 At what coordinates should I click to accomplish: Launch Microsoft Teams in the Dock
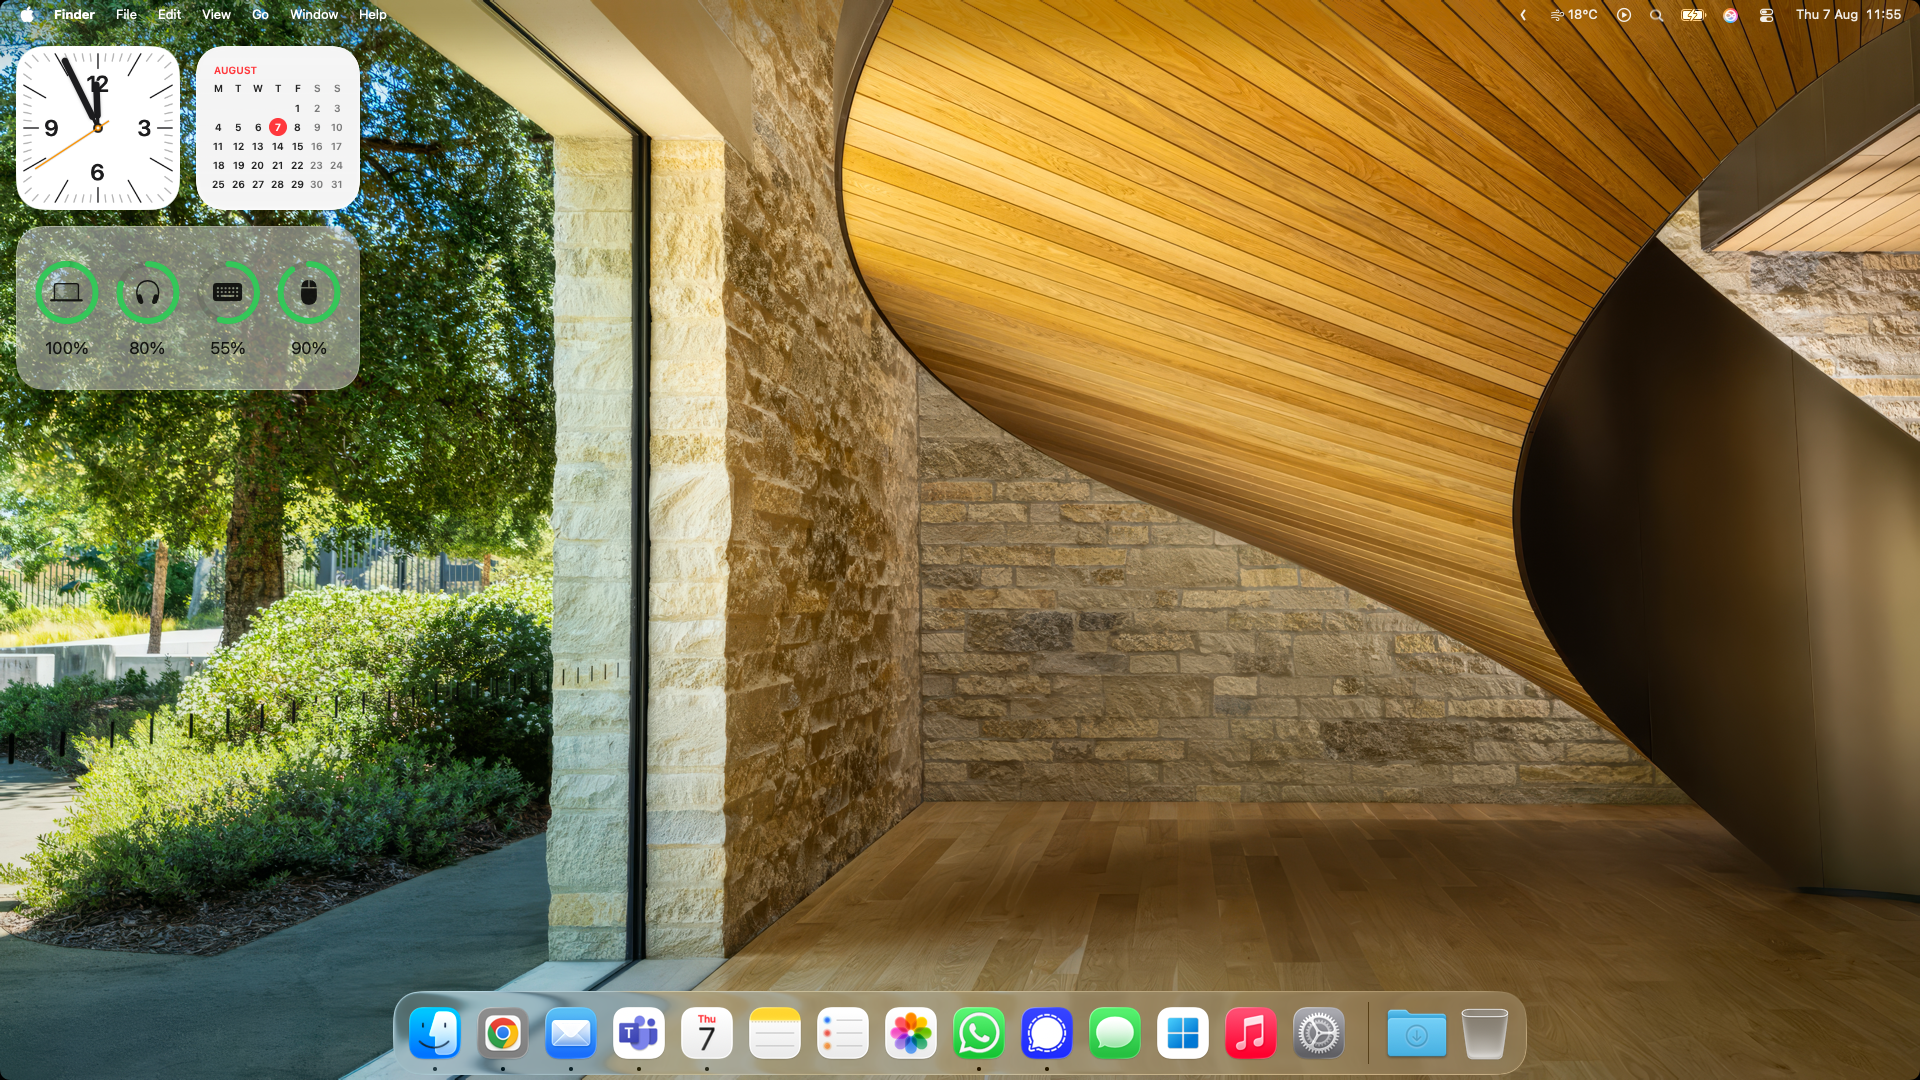click(639, 1033)
